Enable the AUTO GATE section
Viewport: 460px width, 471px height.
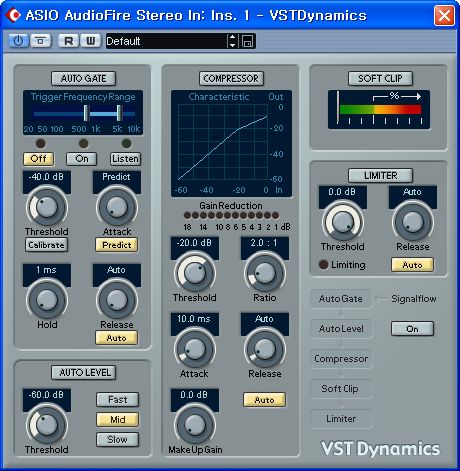point(83,79)
